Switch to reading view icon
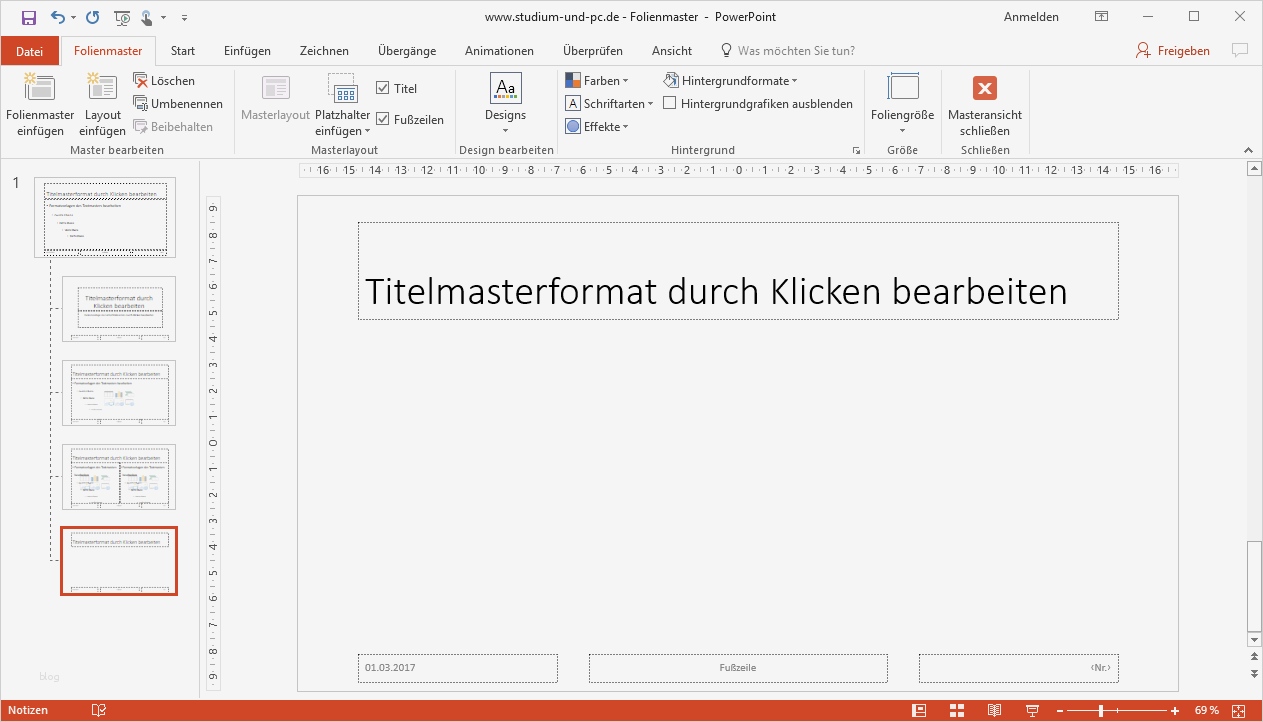The width and height of the screenshot is (1263, 722). point(994,710)
